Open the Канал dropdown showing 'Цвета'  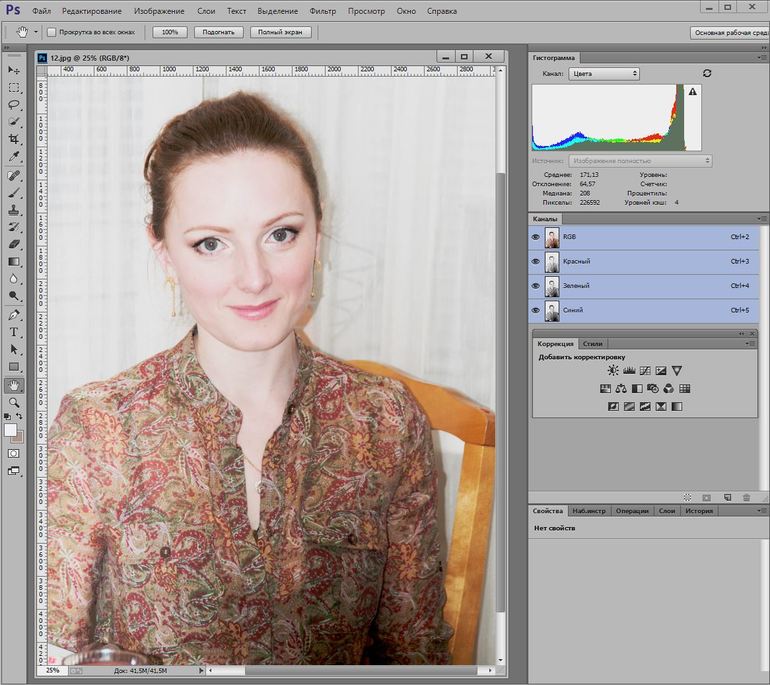click(605, 74)
